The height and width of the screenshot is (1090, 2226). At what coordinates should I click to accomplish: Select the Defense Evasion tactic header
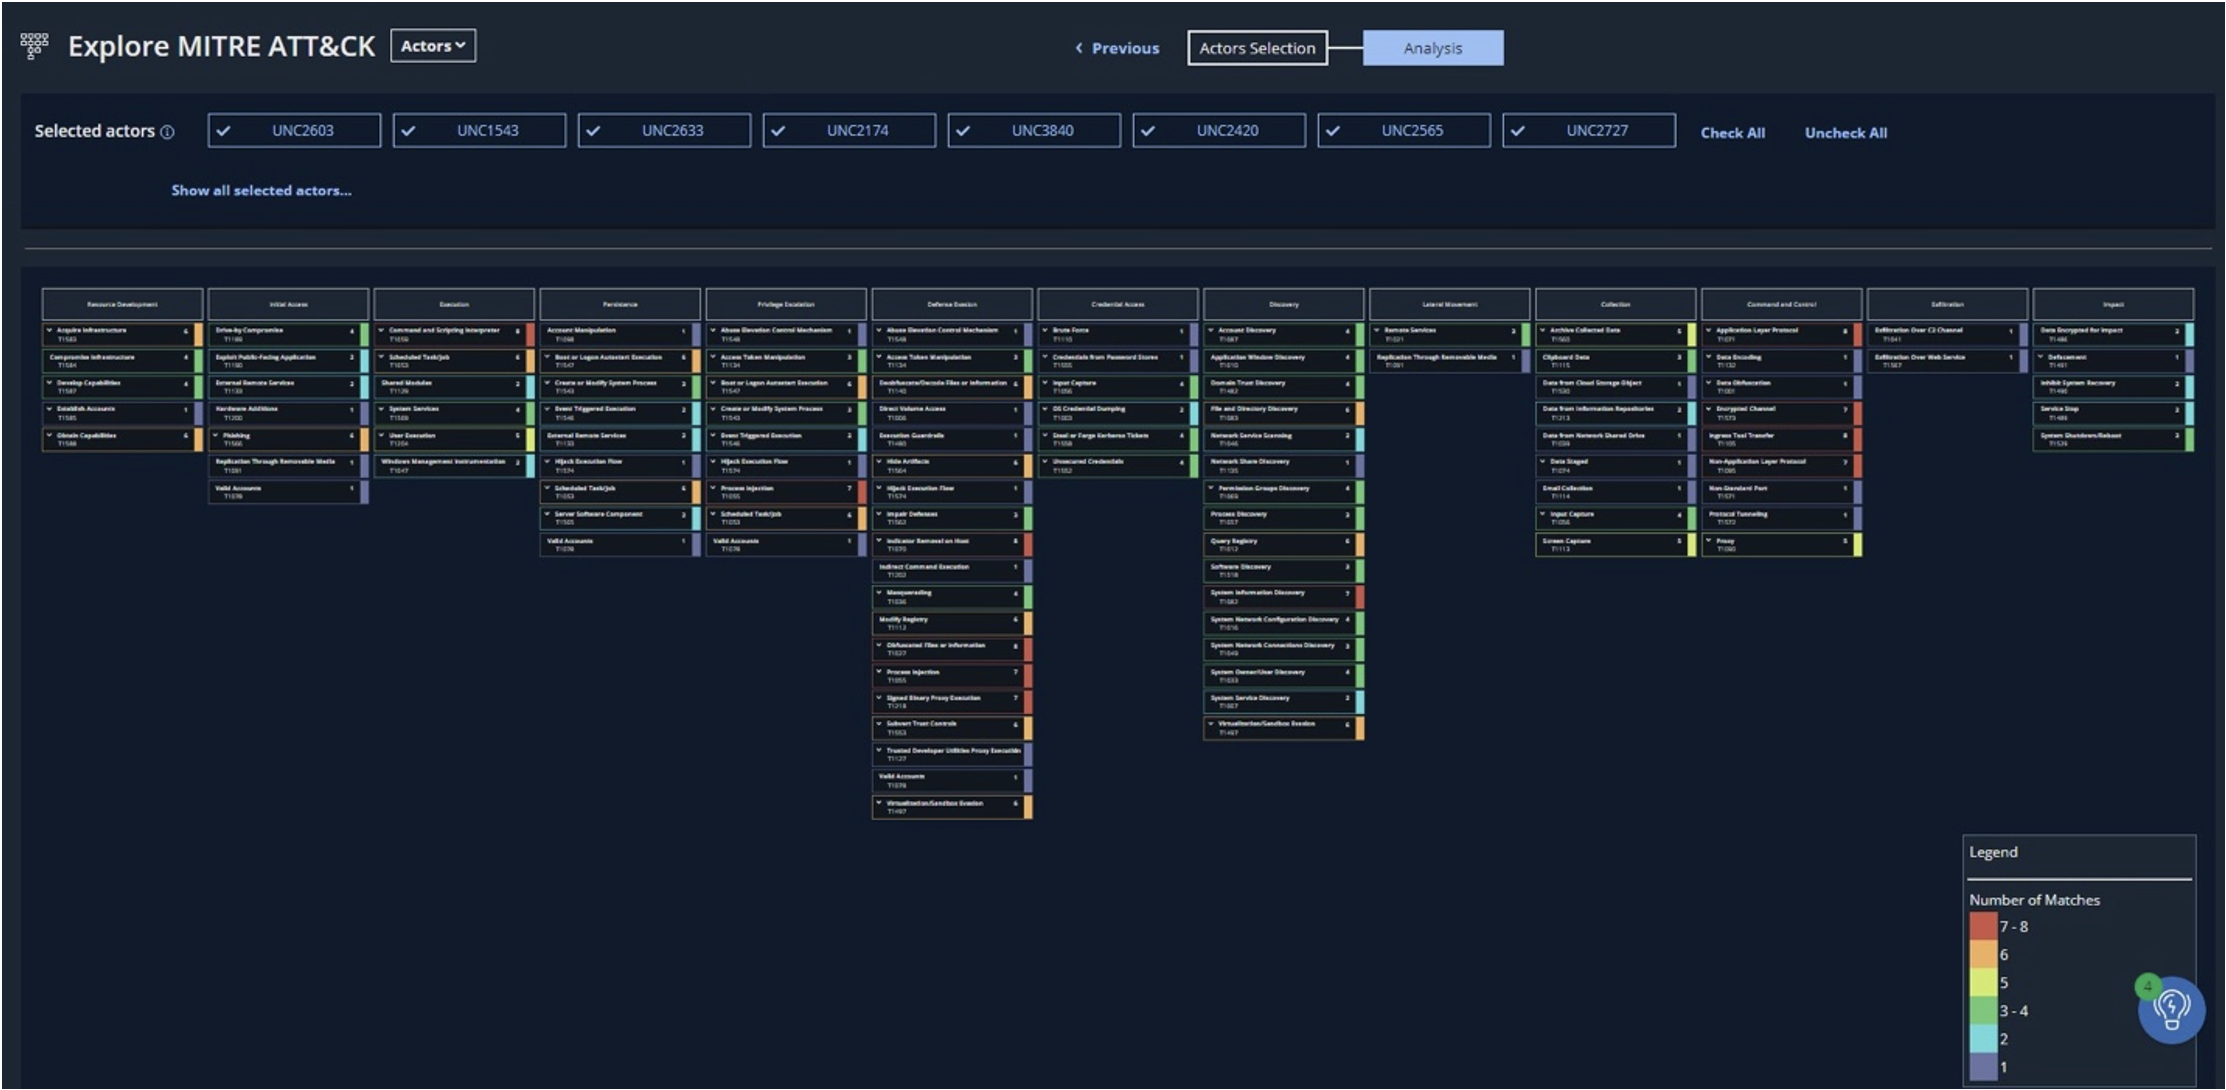[952, 304]
